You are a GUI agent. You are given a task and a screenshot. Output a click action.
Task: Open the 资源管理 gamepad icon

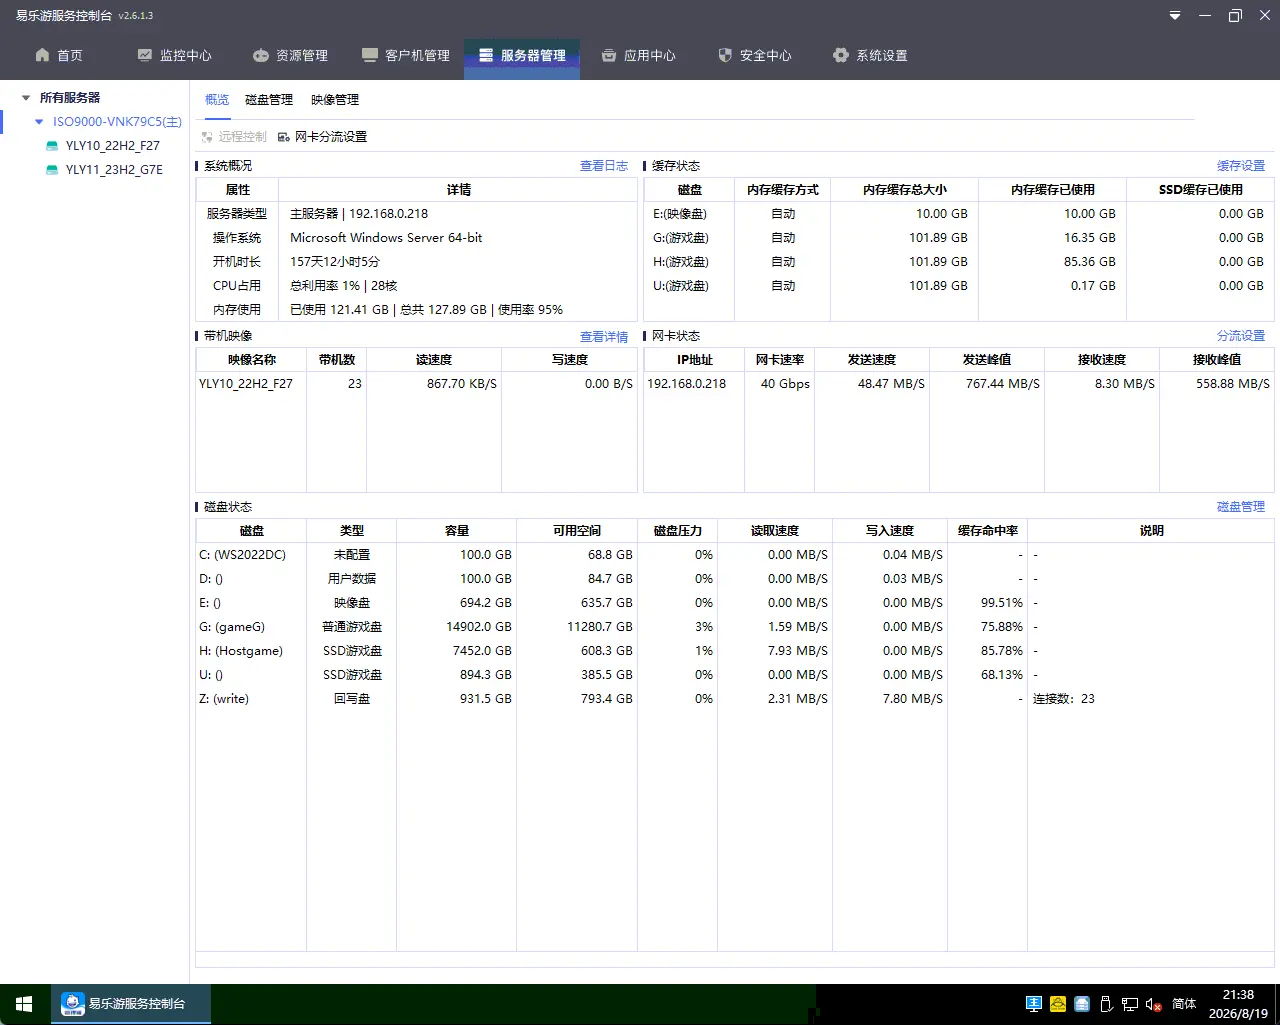[x=261, y=55]
